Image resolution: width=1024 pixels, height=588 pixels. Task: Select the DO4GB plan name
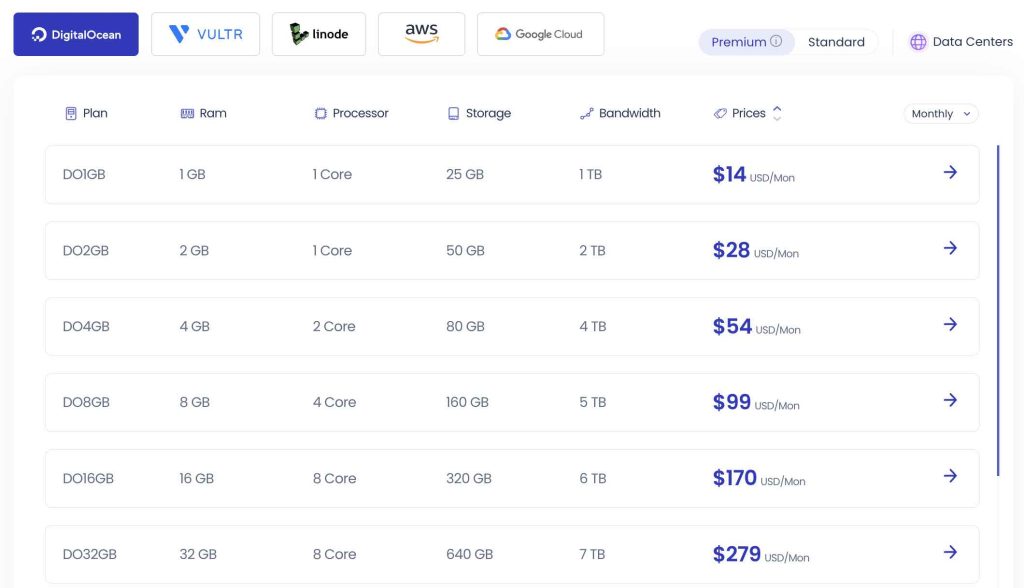click(86, 327)
